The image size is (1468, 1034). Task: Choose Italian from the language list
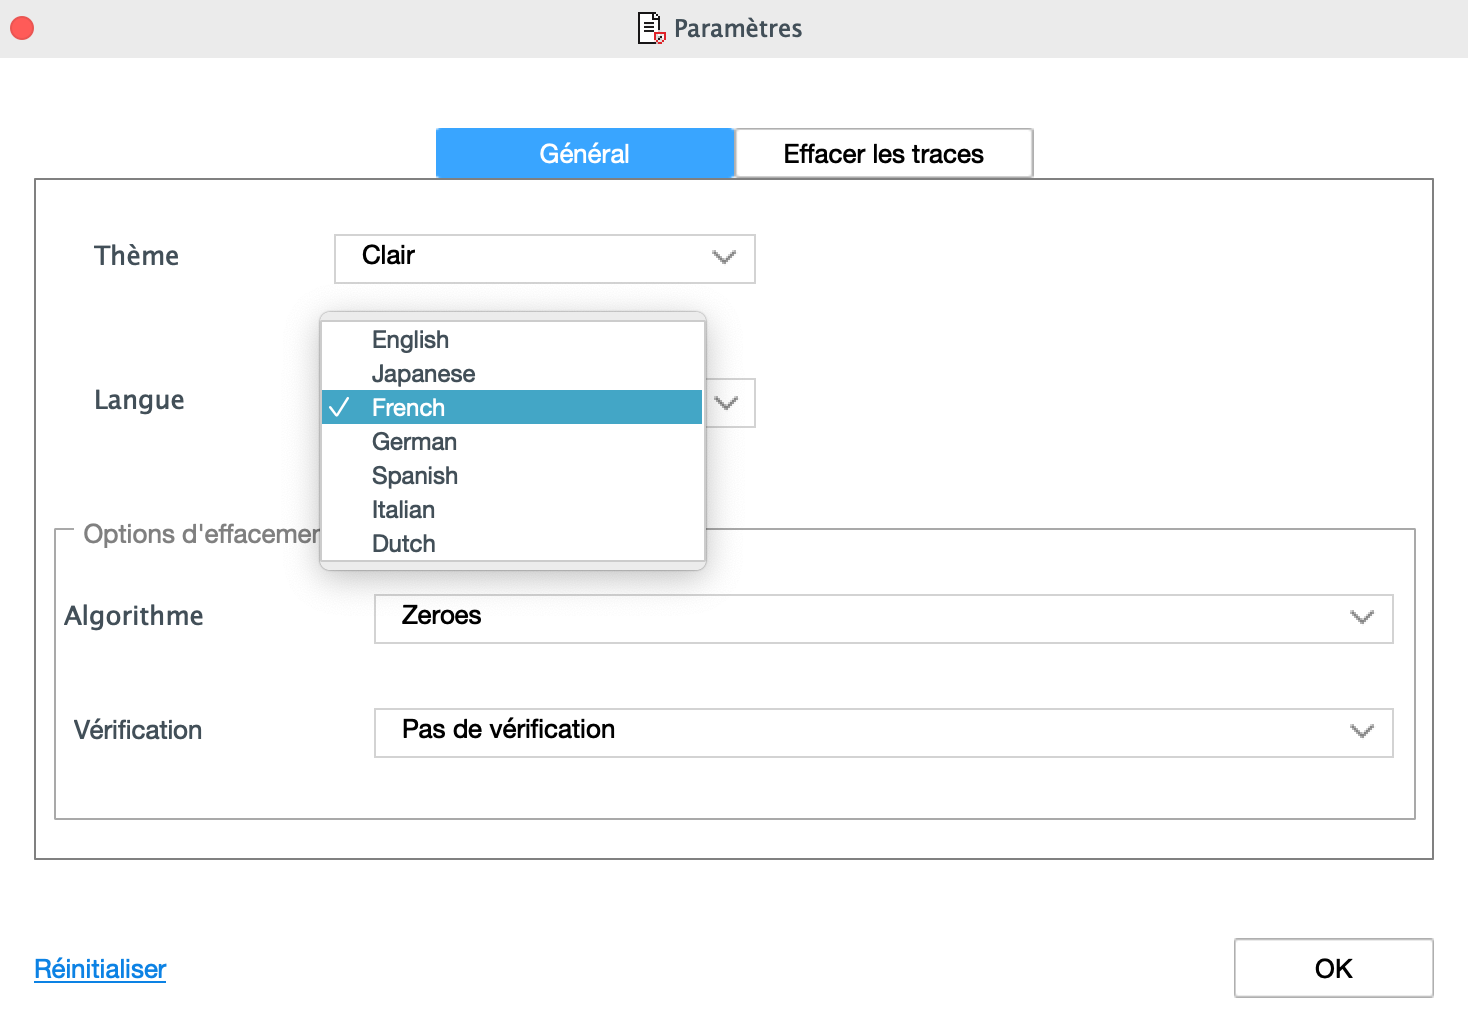pos(512,510)
